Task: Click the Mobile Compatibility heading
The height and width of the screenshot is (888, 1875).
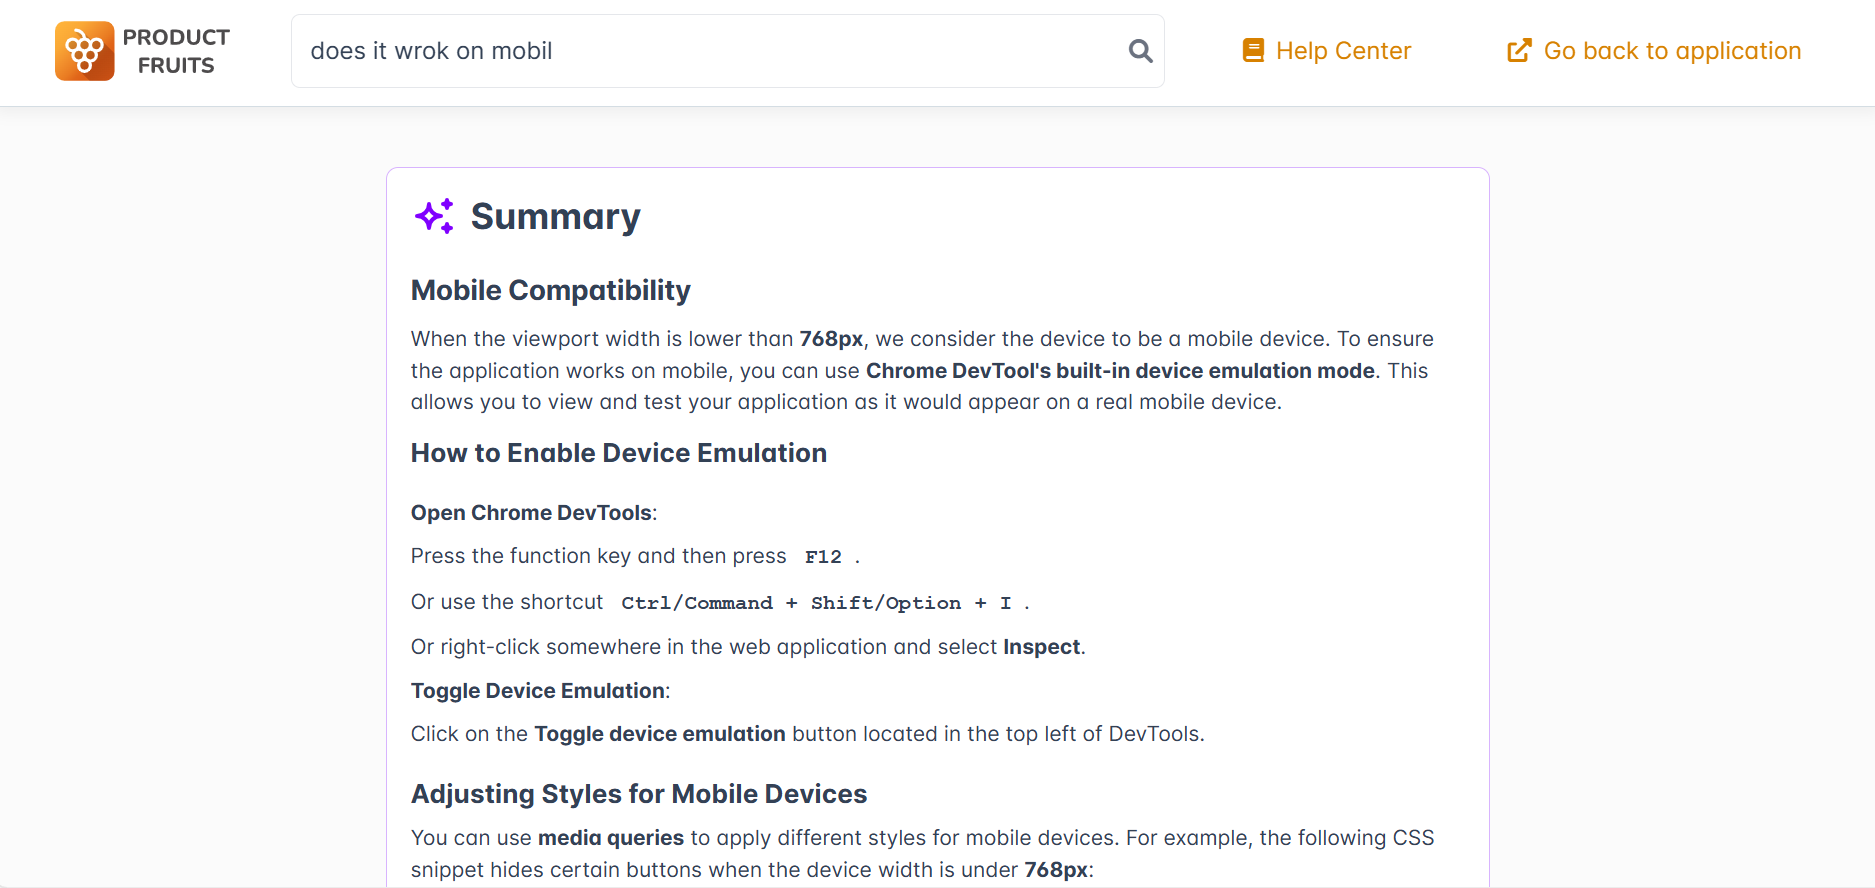Action: pyautogui.click(x=550, y=290)
